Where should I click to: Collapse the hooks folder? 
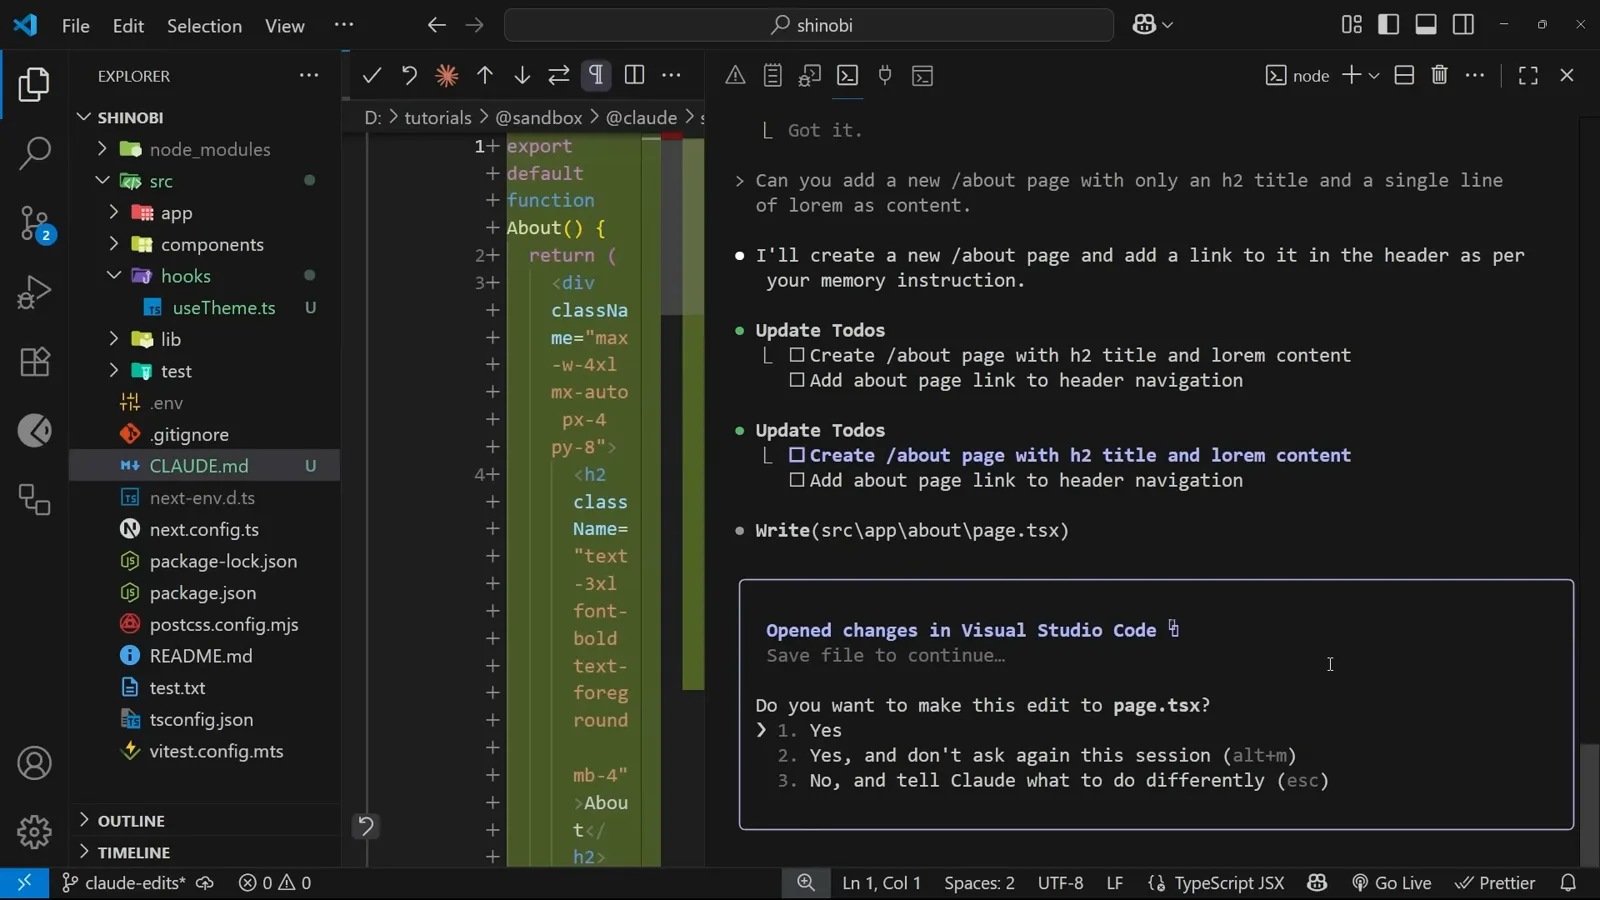113,276
